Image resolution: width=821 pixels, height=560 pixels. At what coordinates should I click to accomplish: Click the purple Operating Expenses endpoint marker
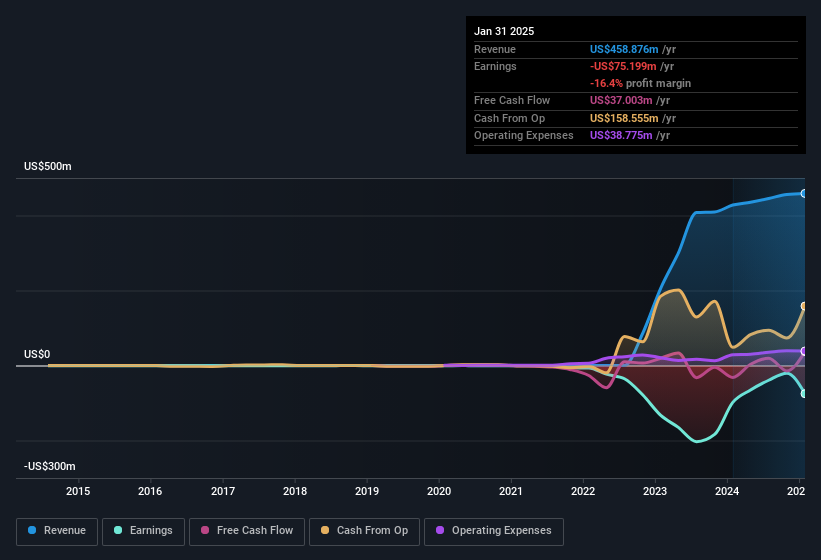804,351
